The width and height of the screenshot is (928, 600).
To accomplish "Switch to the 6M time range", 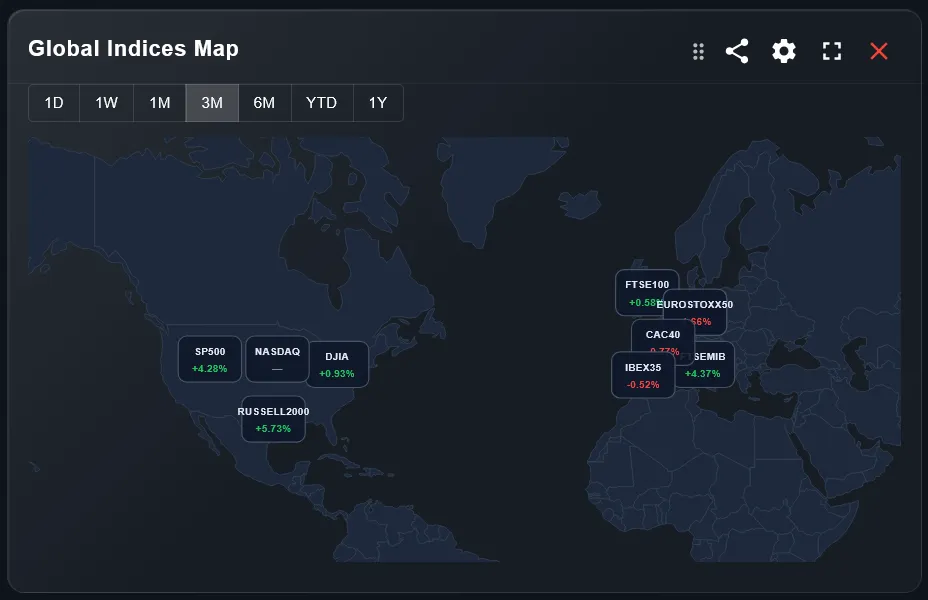I will pyautogui.click(x=264, y=103).
